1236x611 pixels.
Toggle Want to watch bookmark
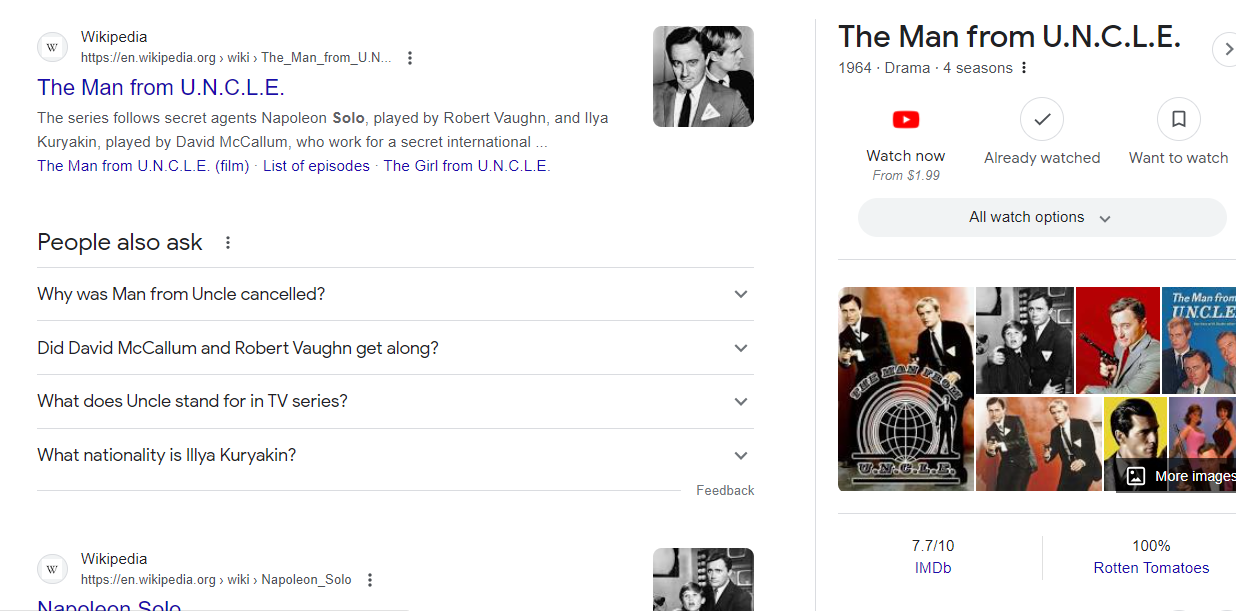(1179, 120)
